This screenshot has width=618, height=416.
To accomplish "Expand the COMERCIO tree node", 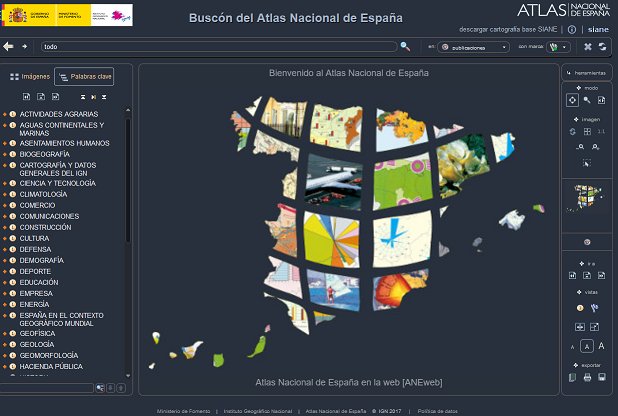I will pos(5,205).
